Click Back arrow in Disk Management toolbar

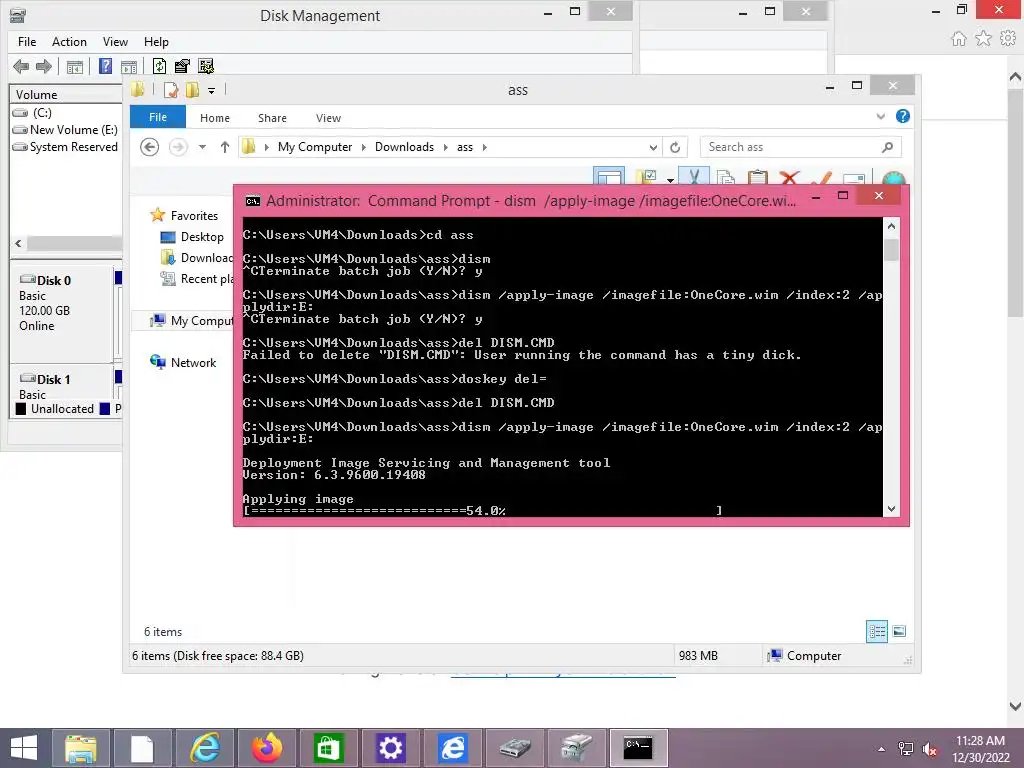pyautogui.click(x=21, y=66)
